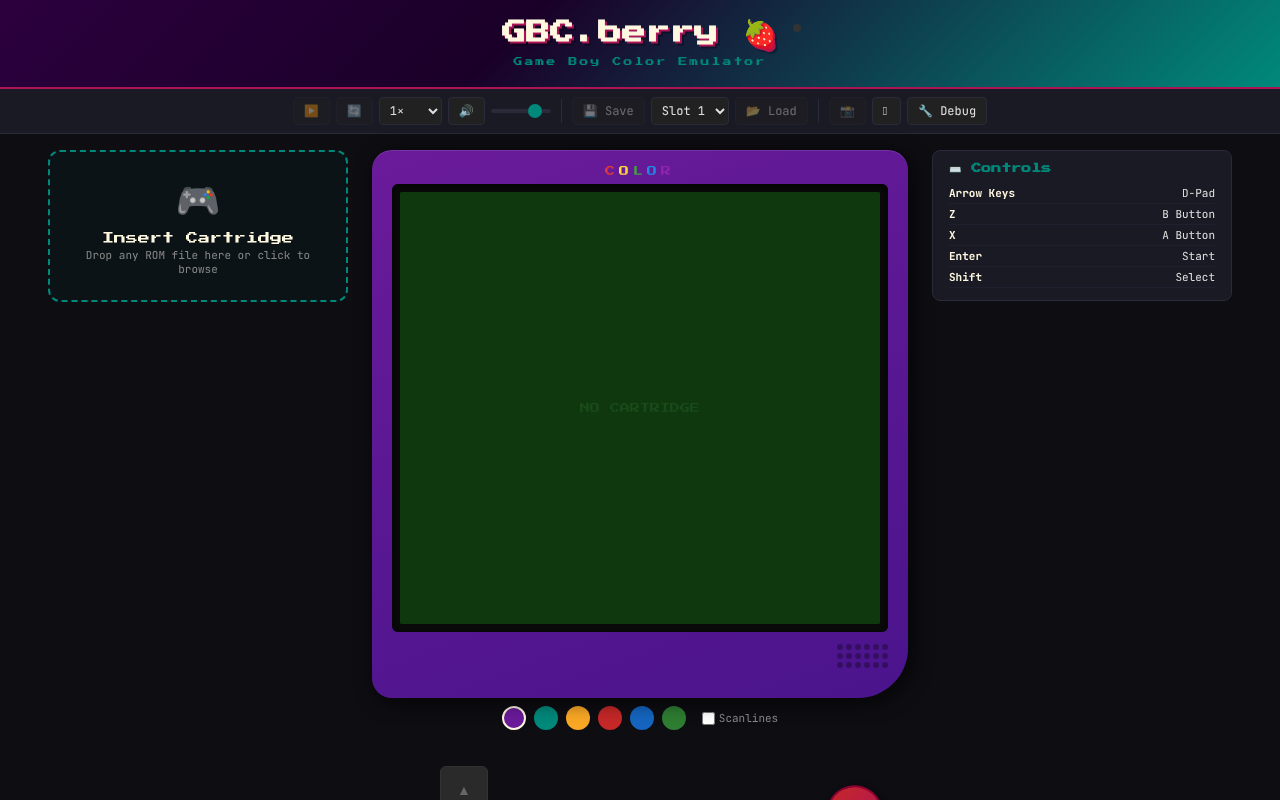Click the Save state floppy disk icon

pos(608,111)
